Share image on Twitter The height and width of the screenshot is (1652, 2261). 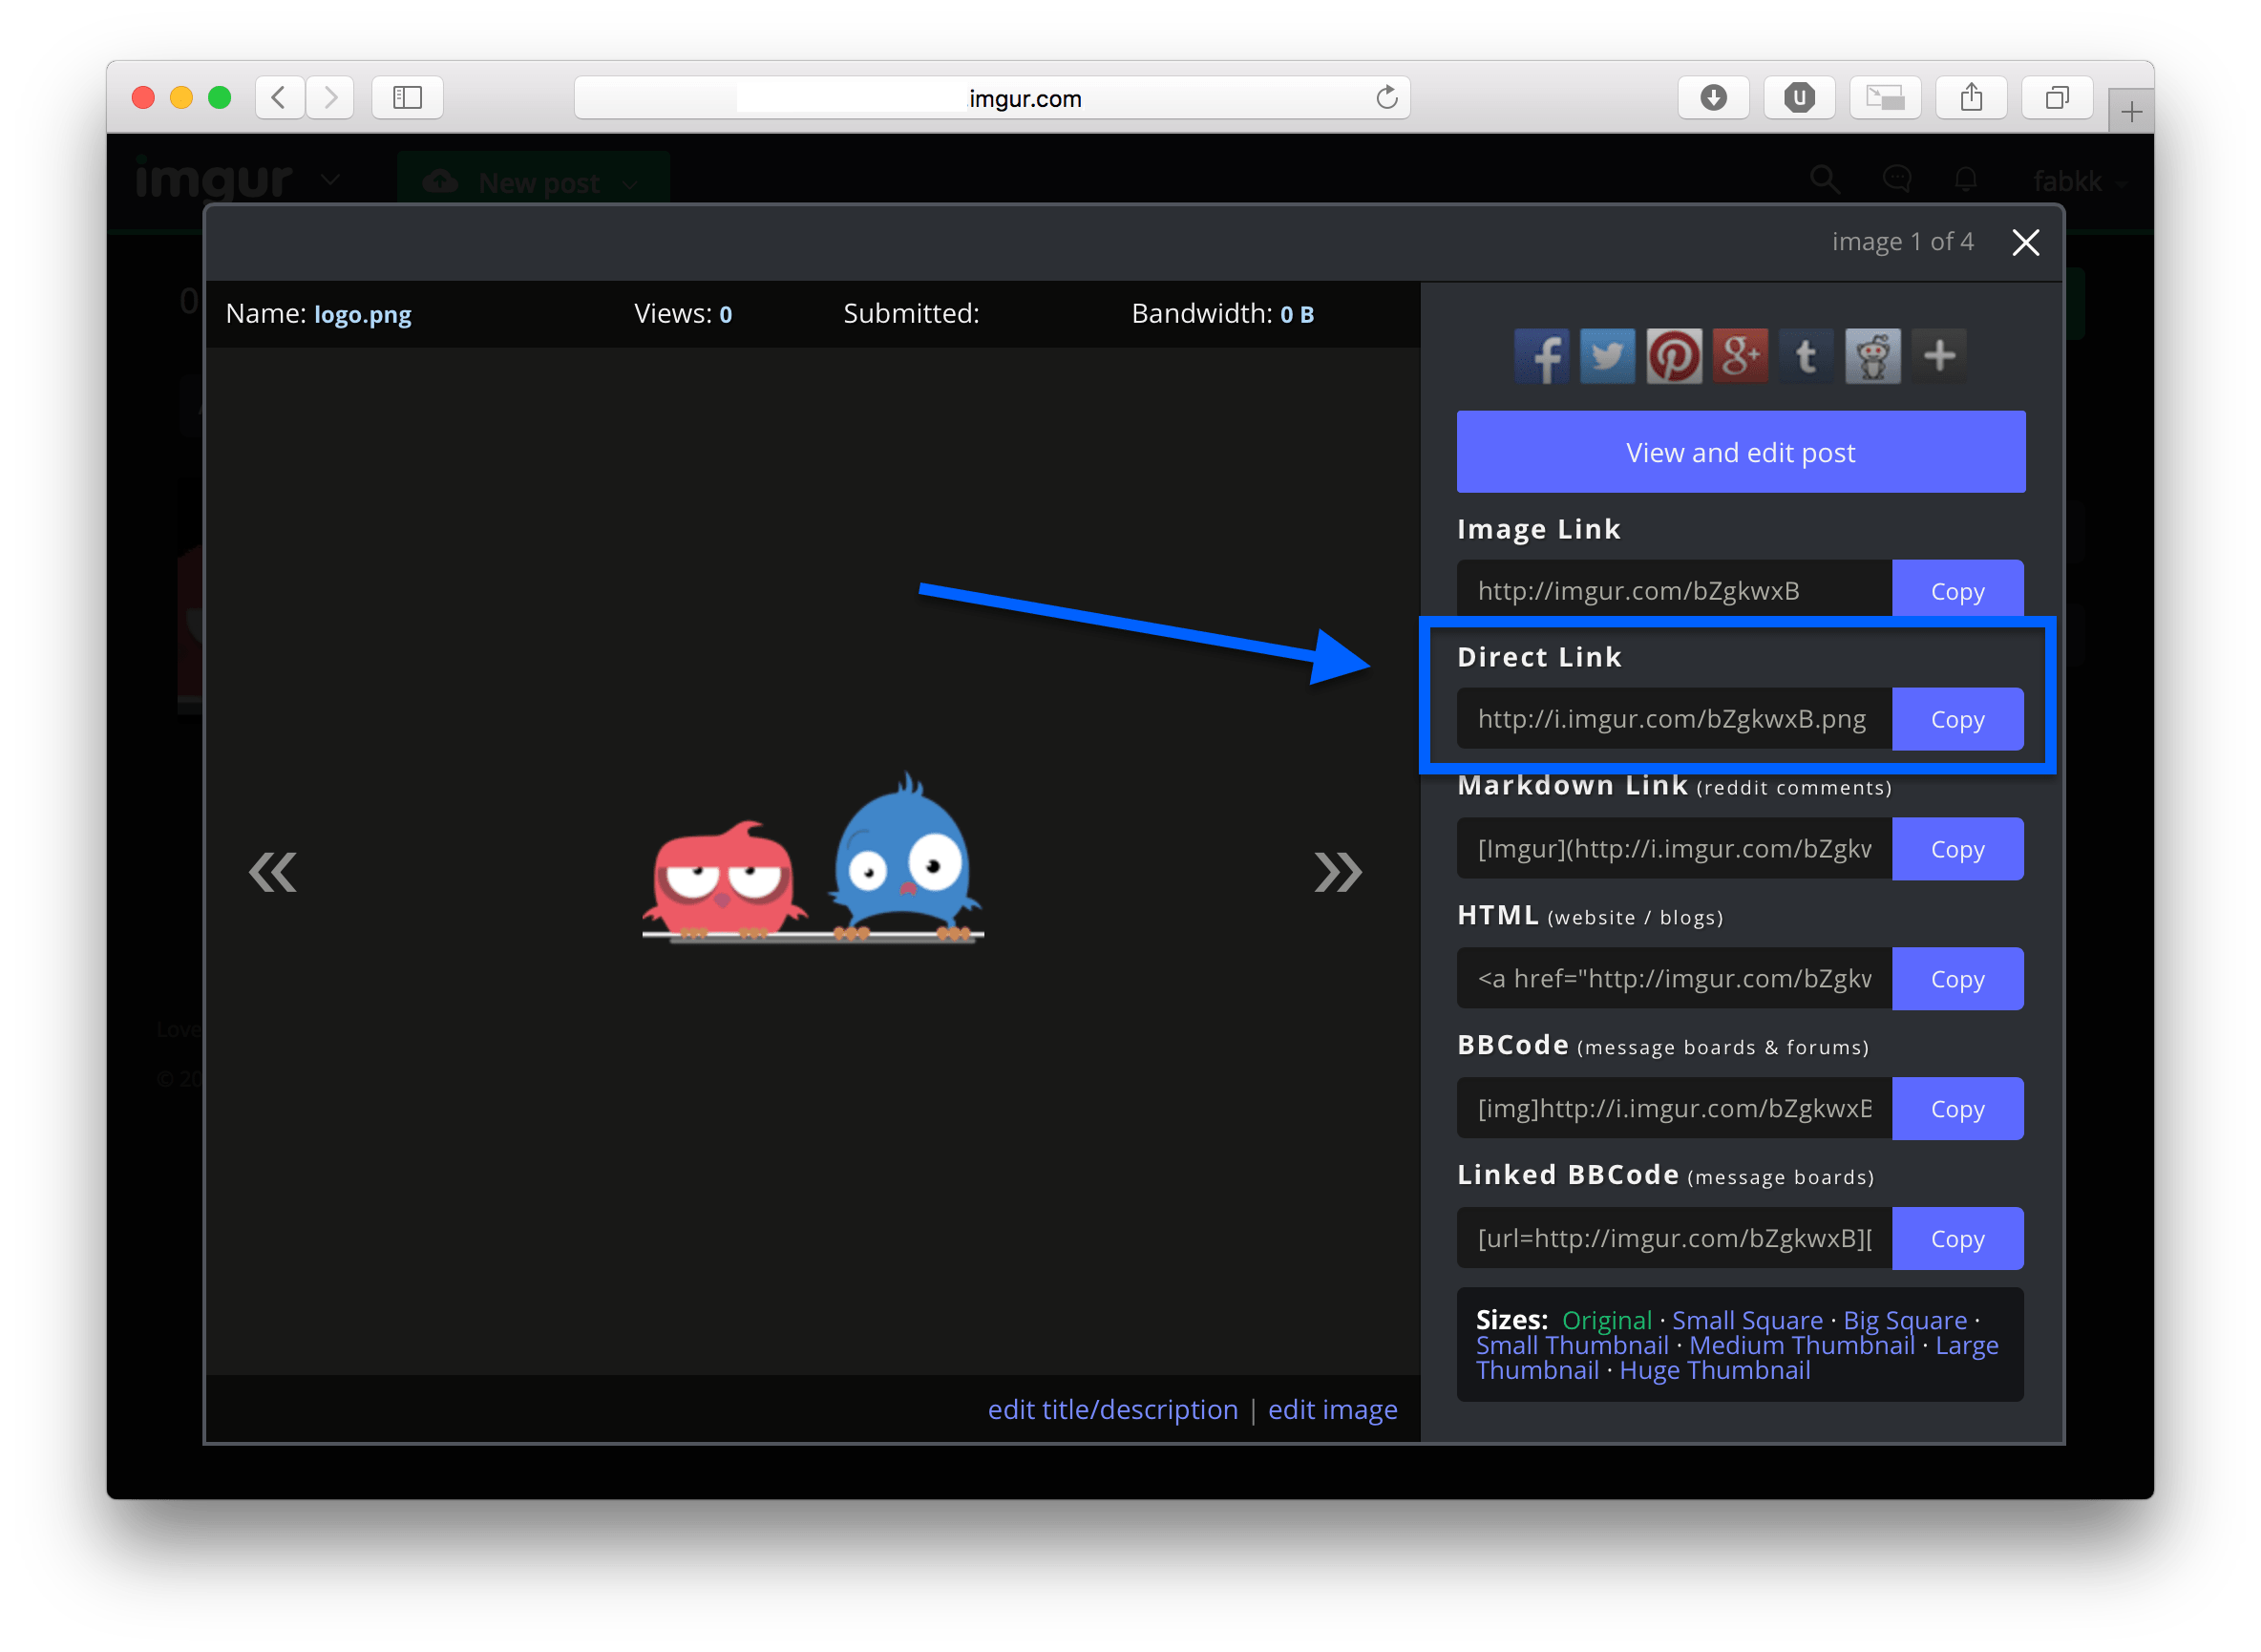pos(1607,356)
